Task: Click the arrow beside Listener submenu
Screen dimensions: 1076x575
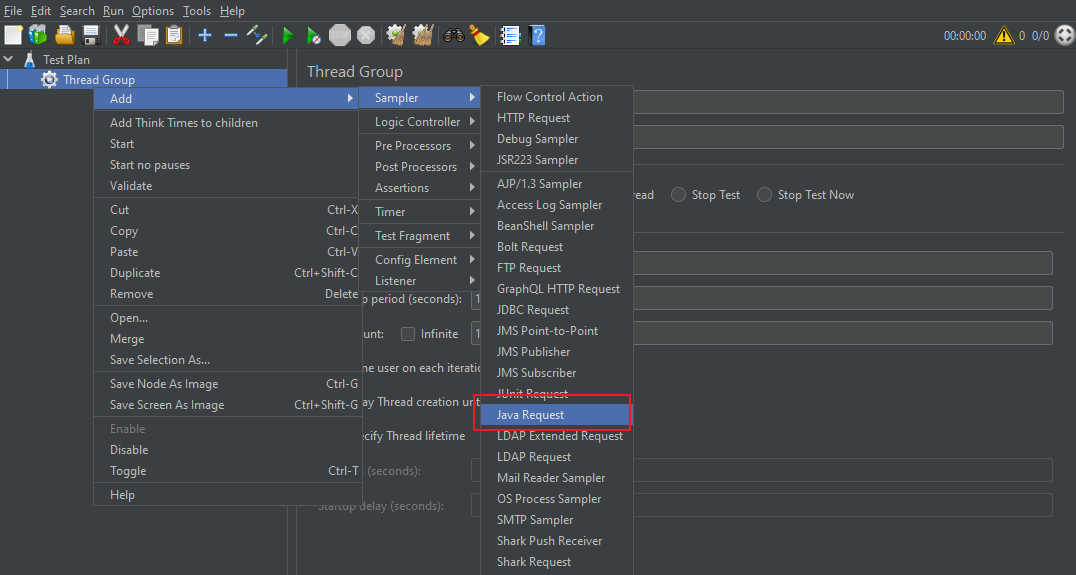Action: coord(472,280)
